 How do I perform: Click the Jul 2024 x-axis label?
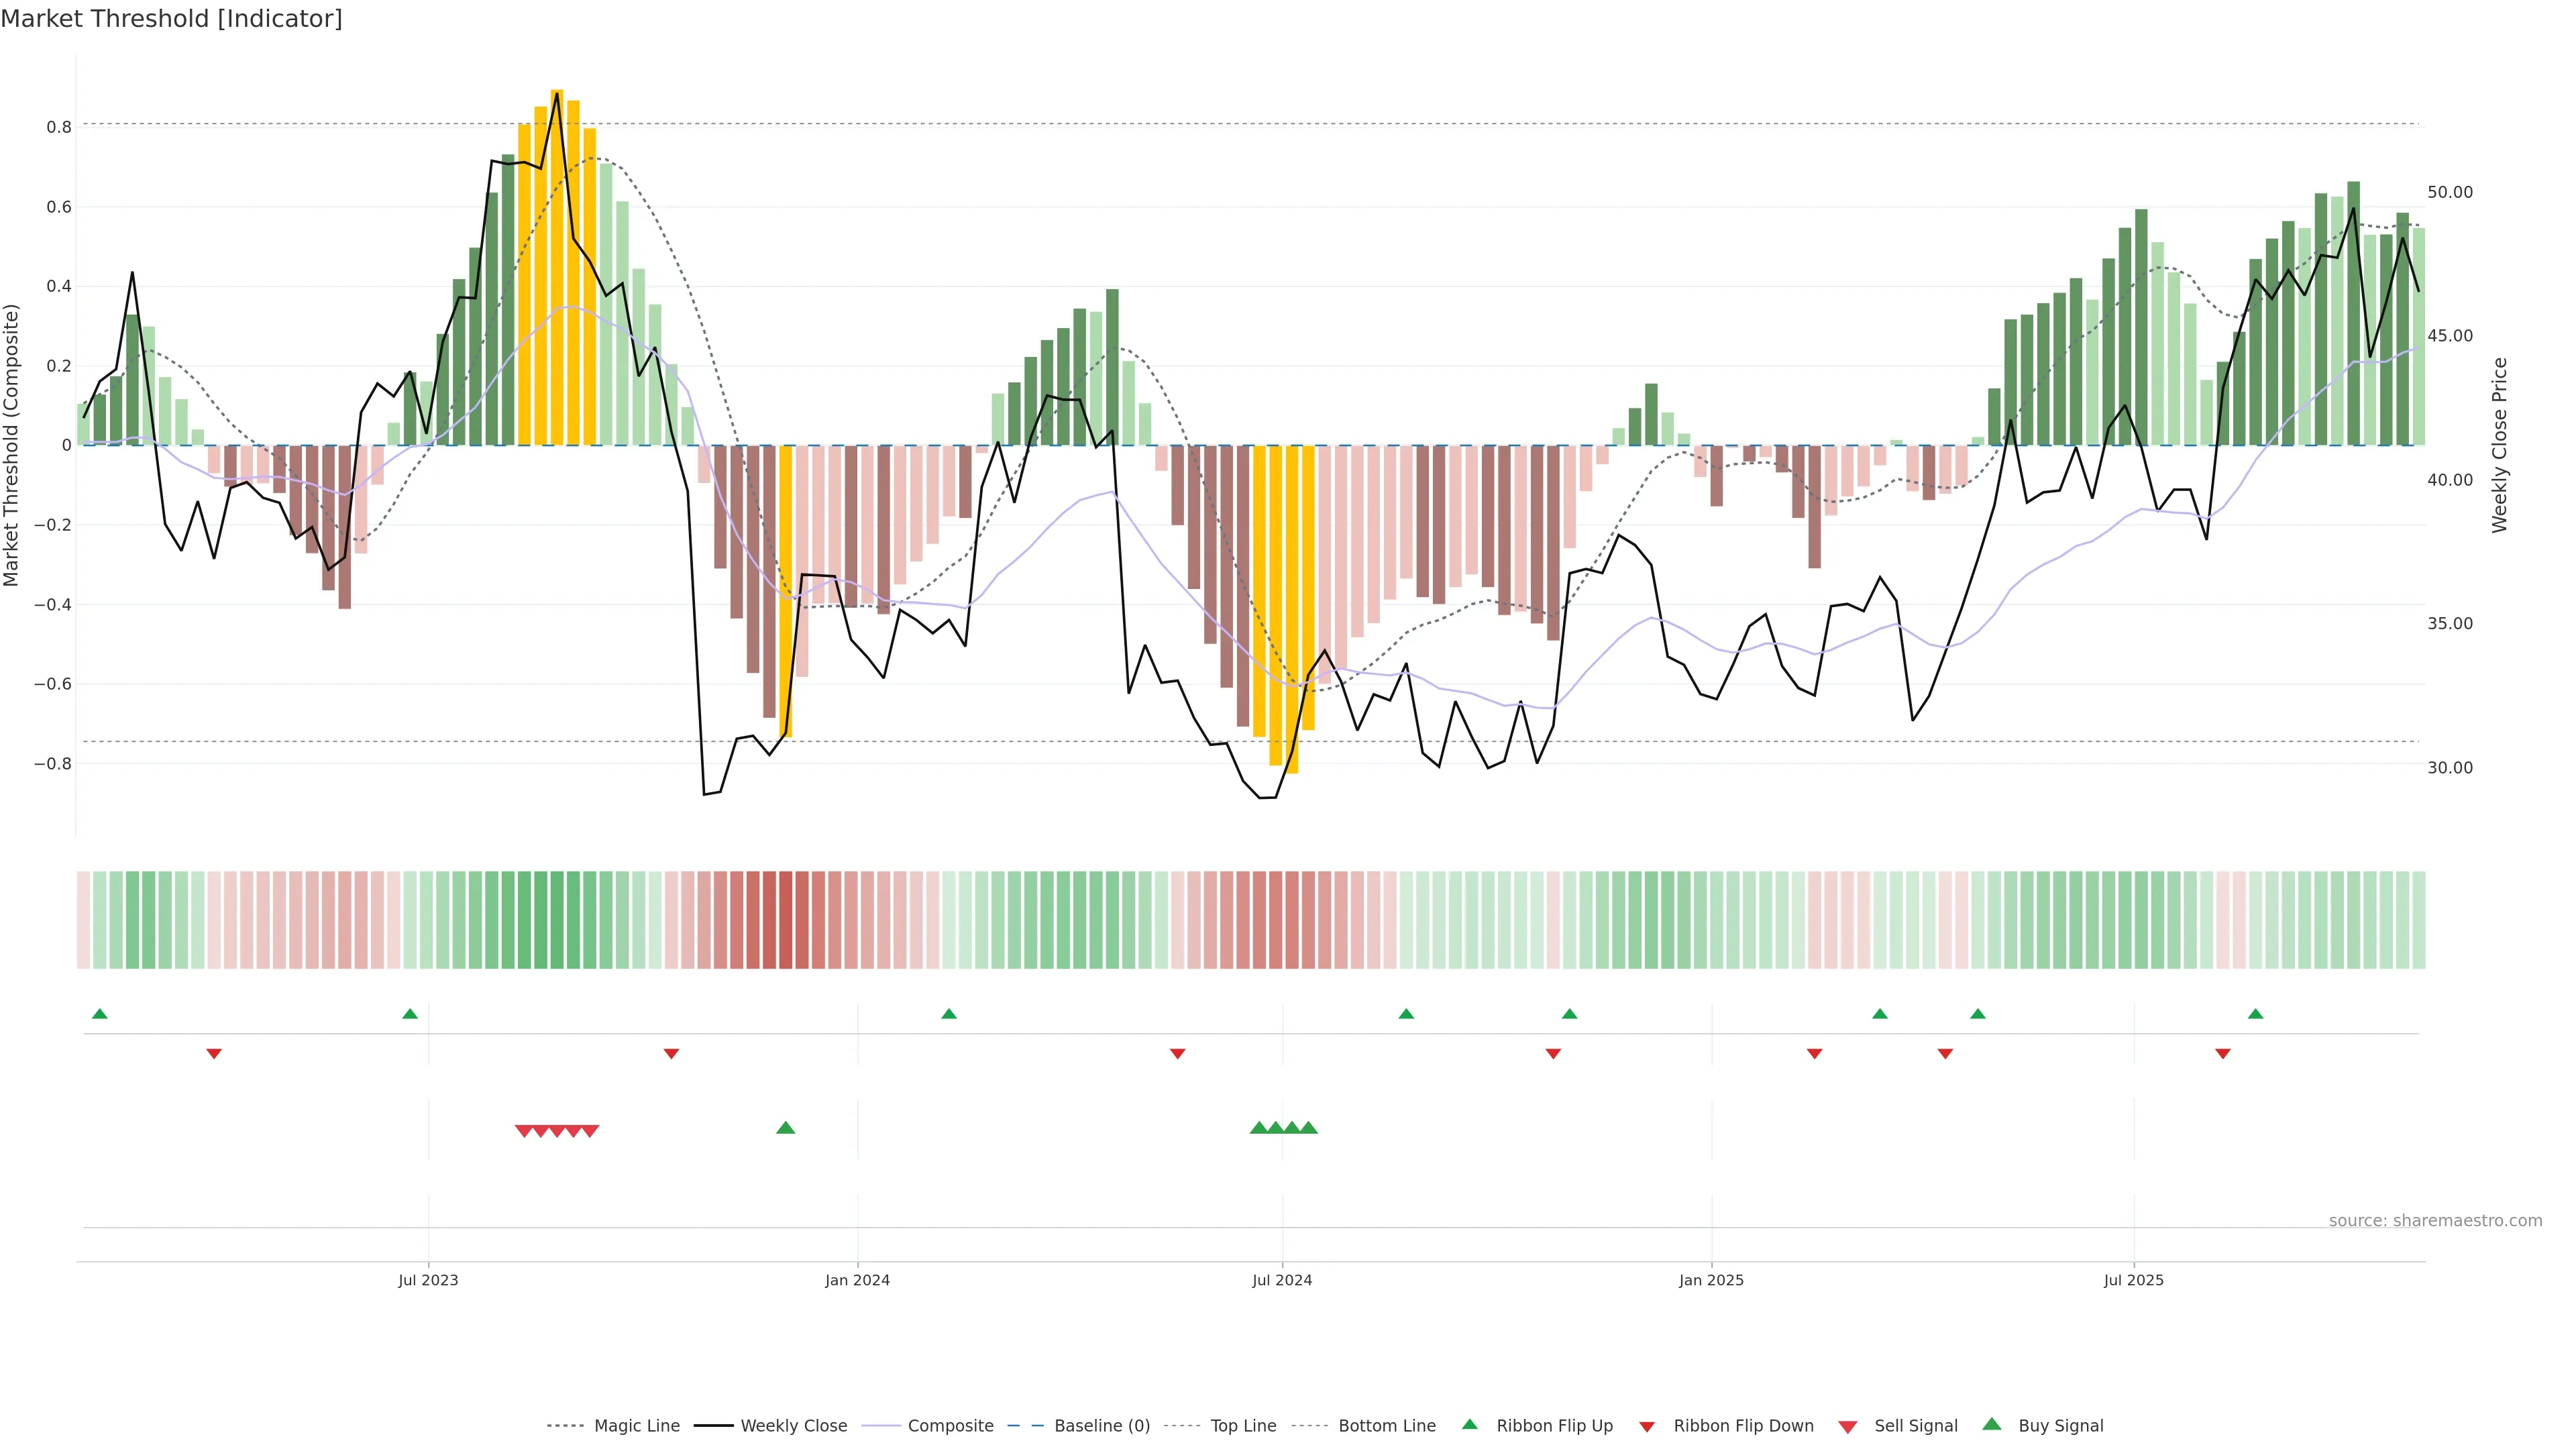[x=1282, y=1280]
